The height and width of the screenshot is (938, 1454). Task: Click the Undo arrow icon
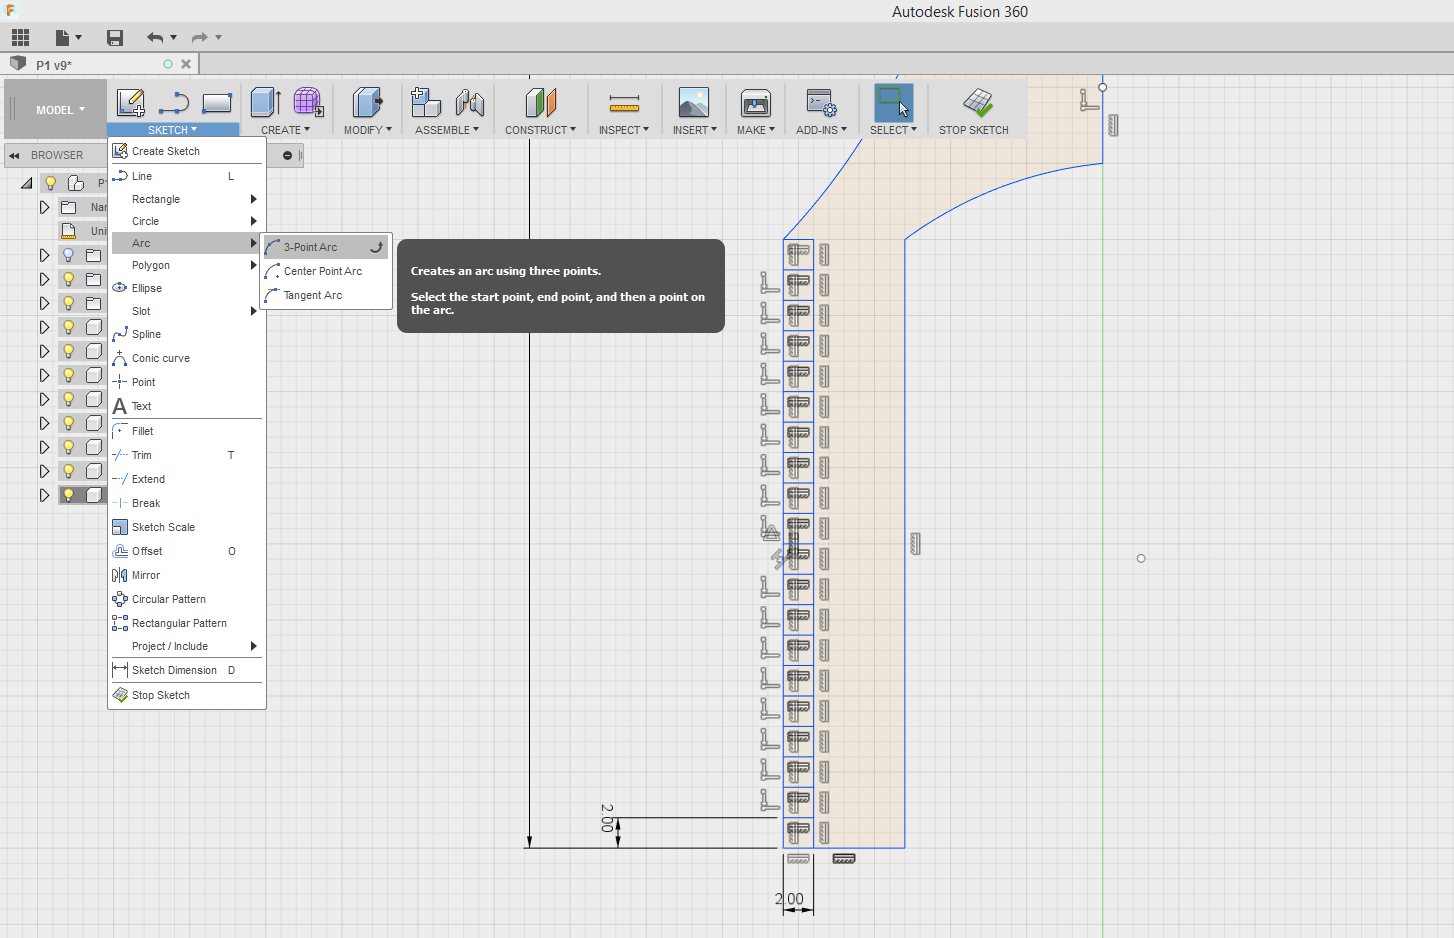(x=155, y=38)
